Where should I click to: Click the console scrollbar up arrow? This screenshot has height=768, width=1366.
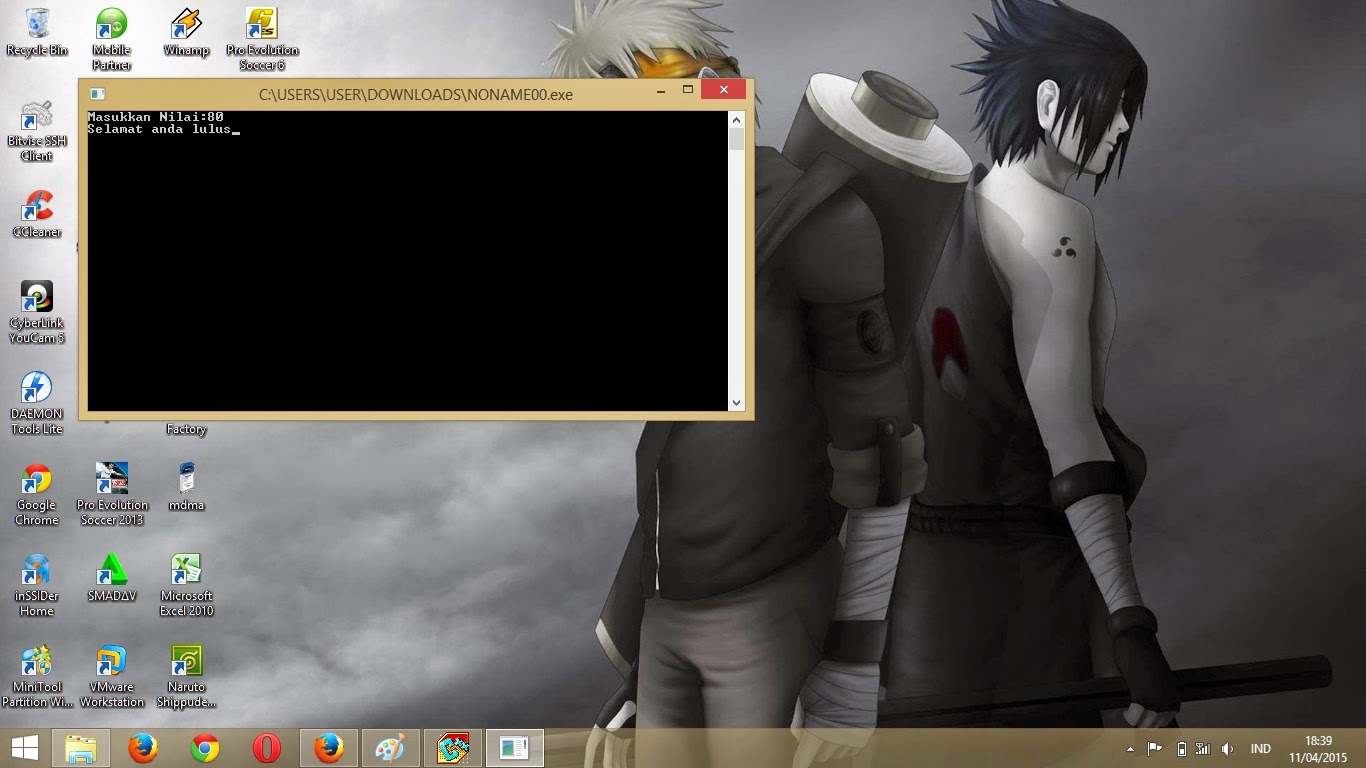[737, 118]
